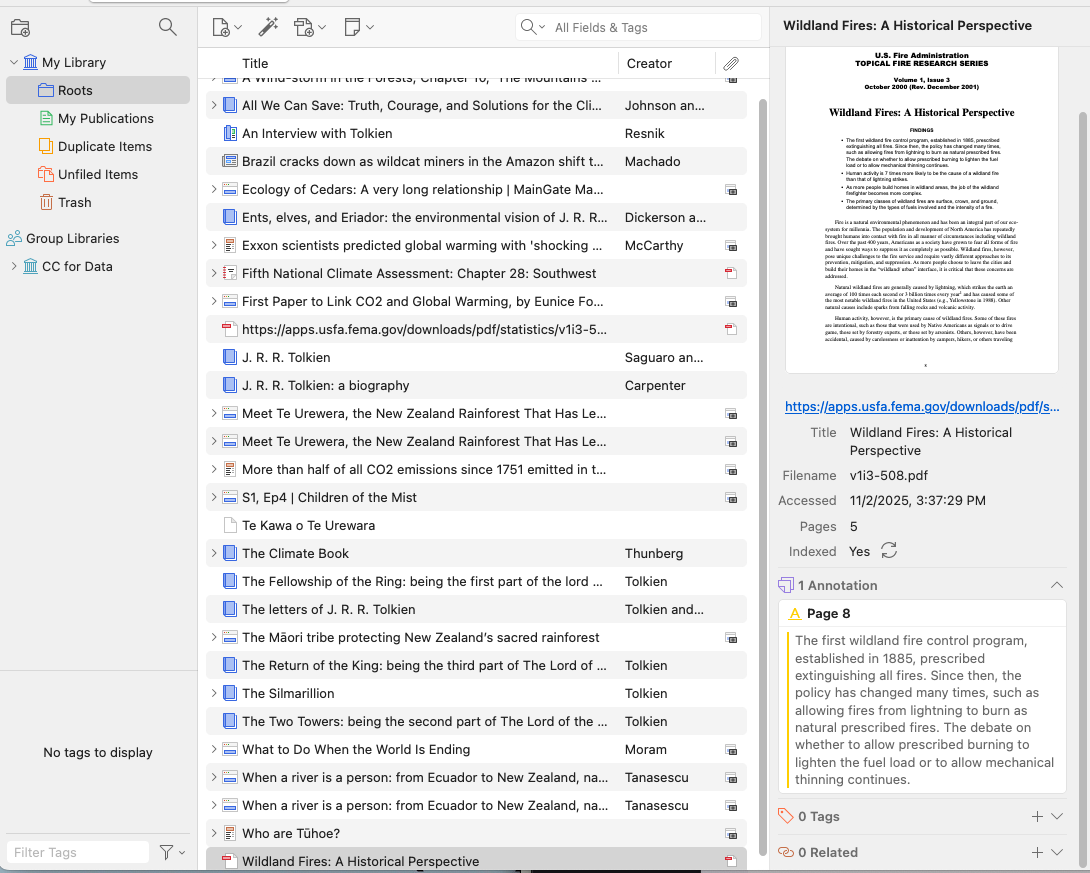Select the My Publications collection

[105, 118]
